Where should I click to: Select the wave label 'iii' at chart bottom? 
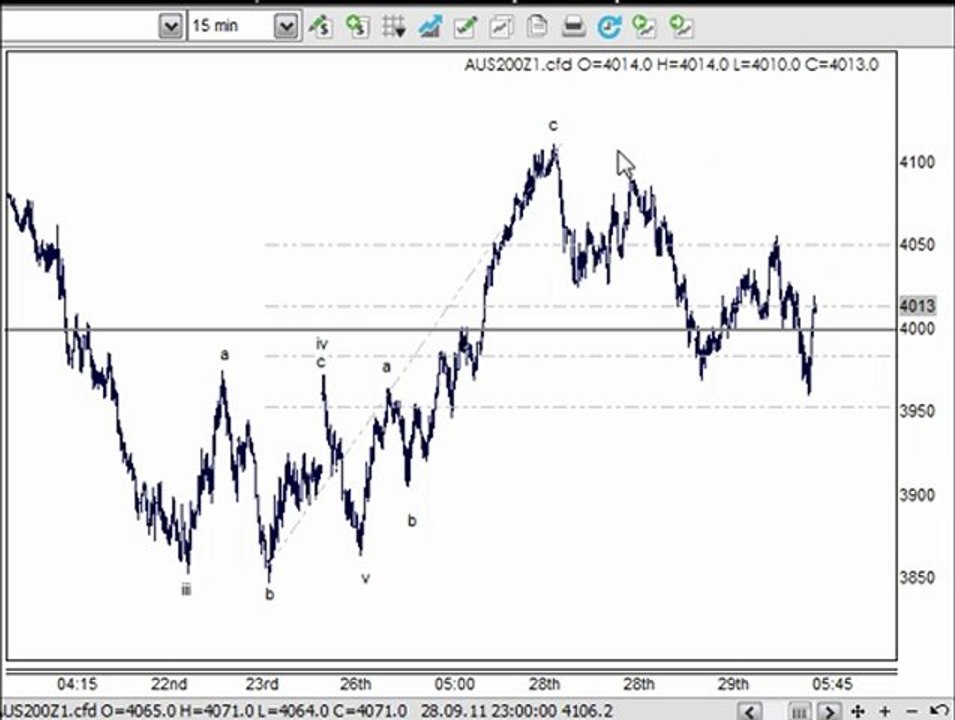186,589
